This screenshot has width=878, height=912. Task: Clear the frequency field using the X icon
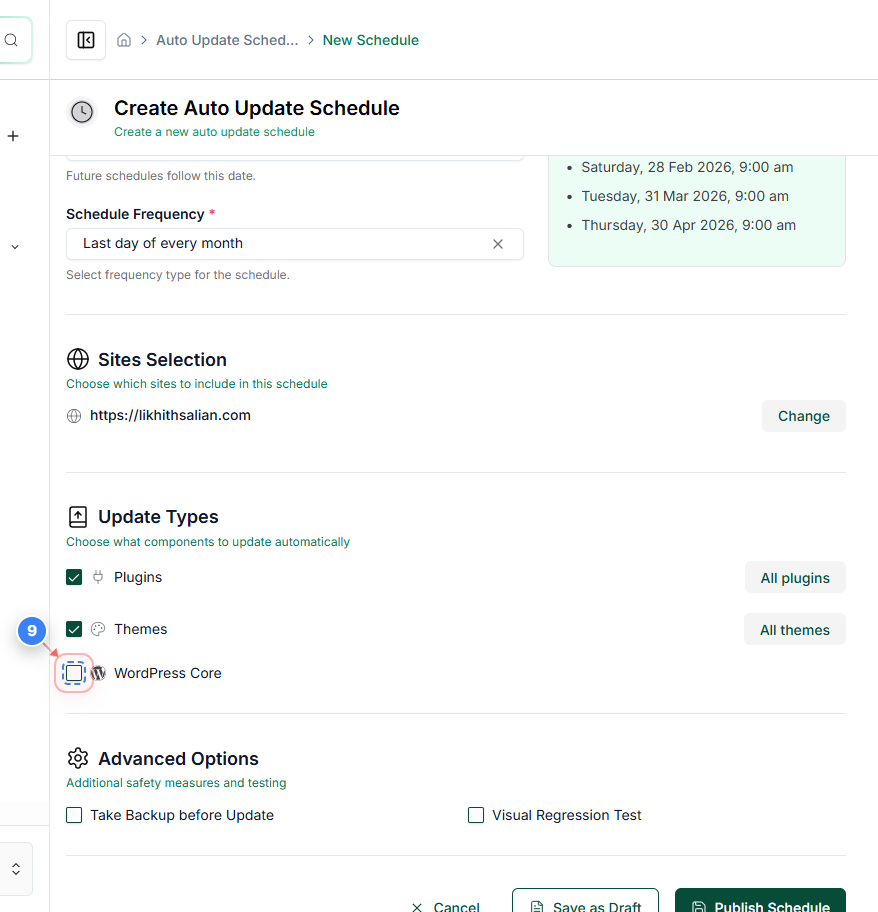click(498, 243)
